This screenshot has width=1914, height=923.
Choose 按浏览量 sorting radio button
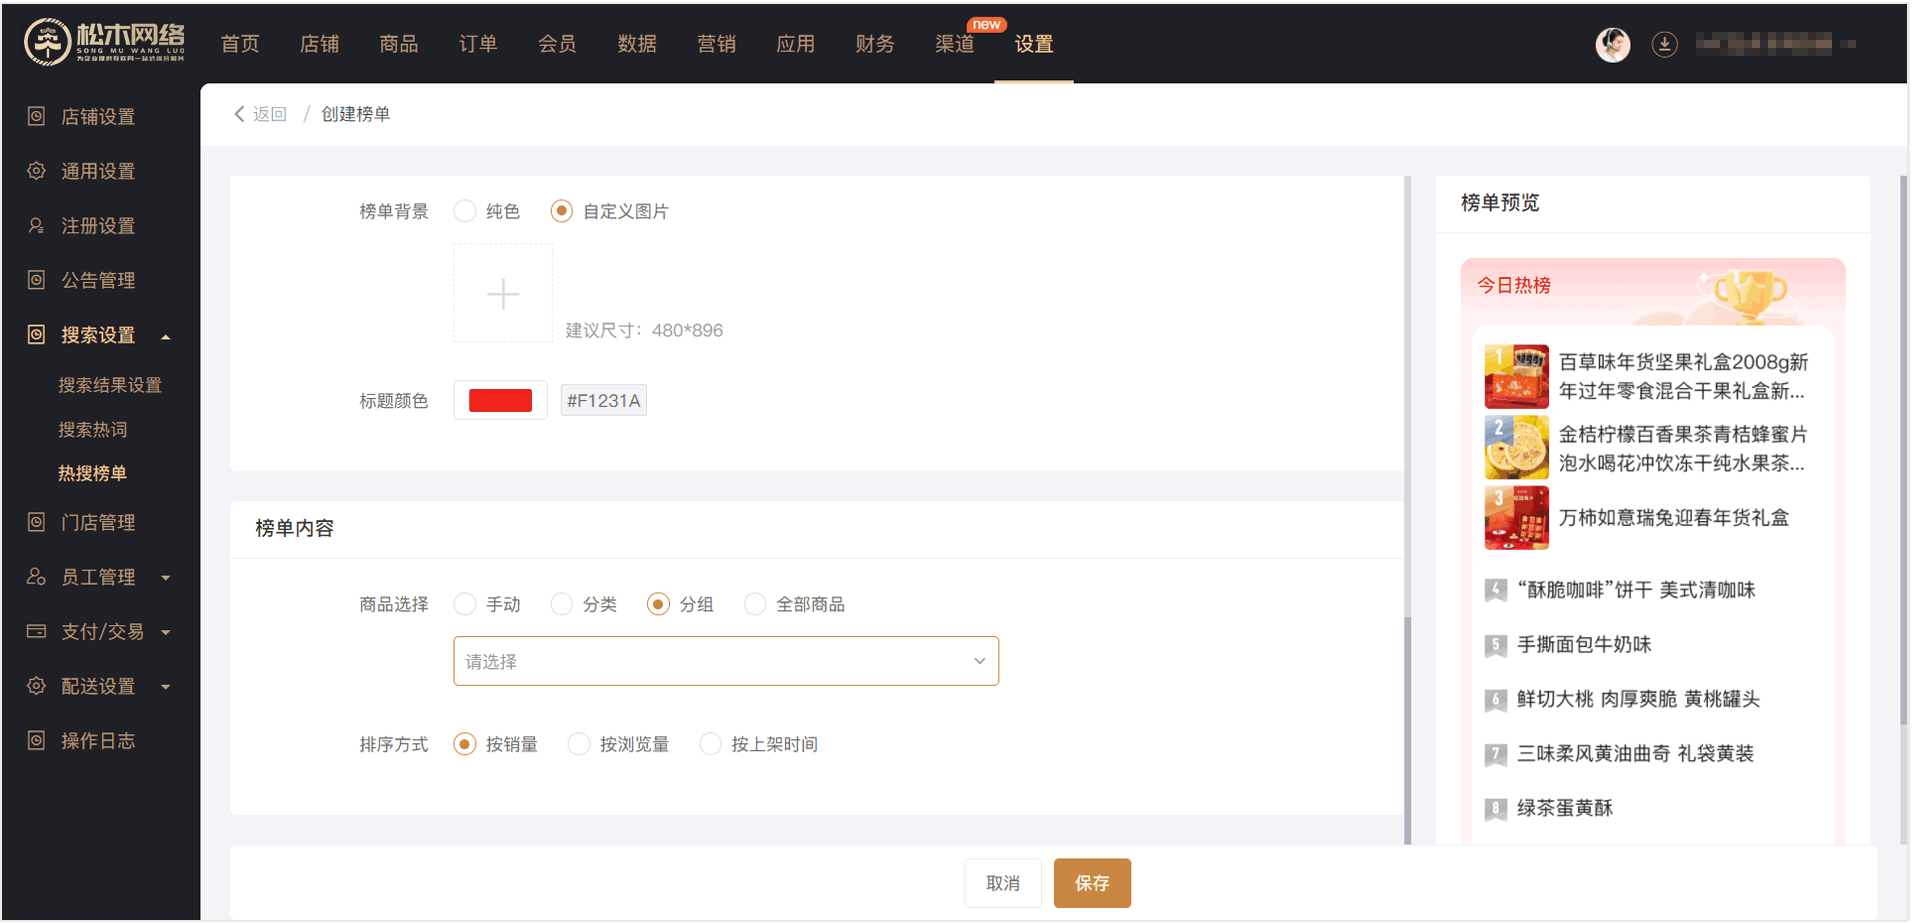579,745
